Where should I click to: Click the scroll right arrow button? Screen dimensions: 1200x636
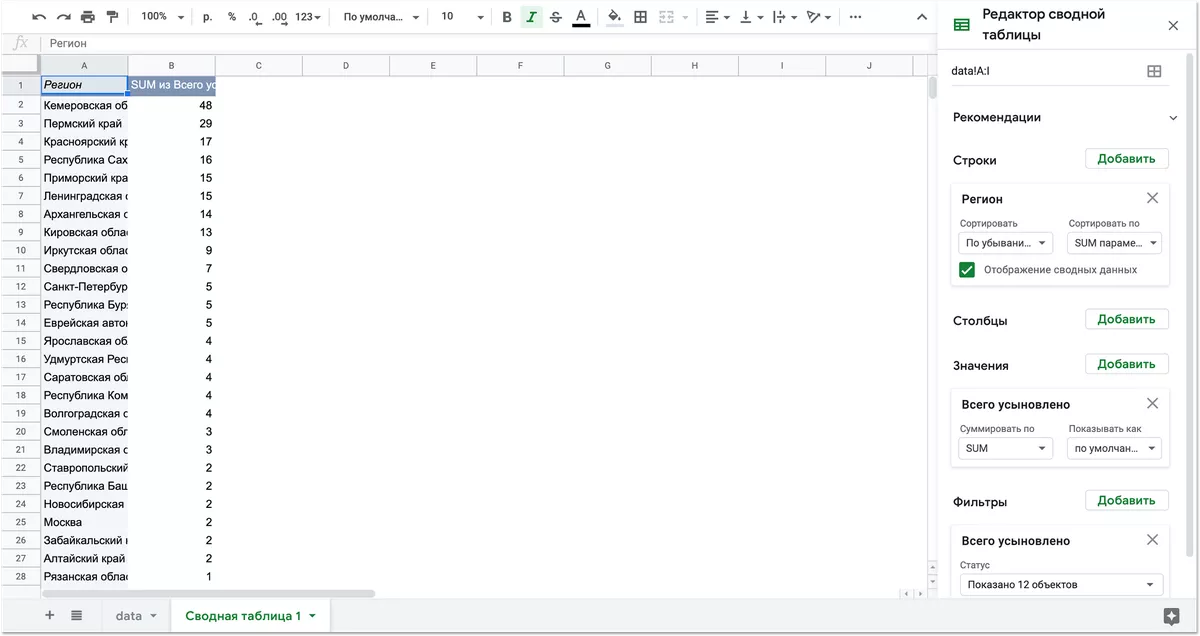click(x=919, y=594)
